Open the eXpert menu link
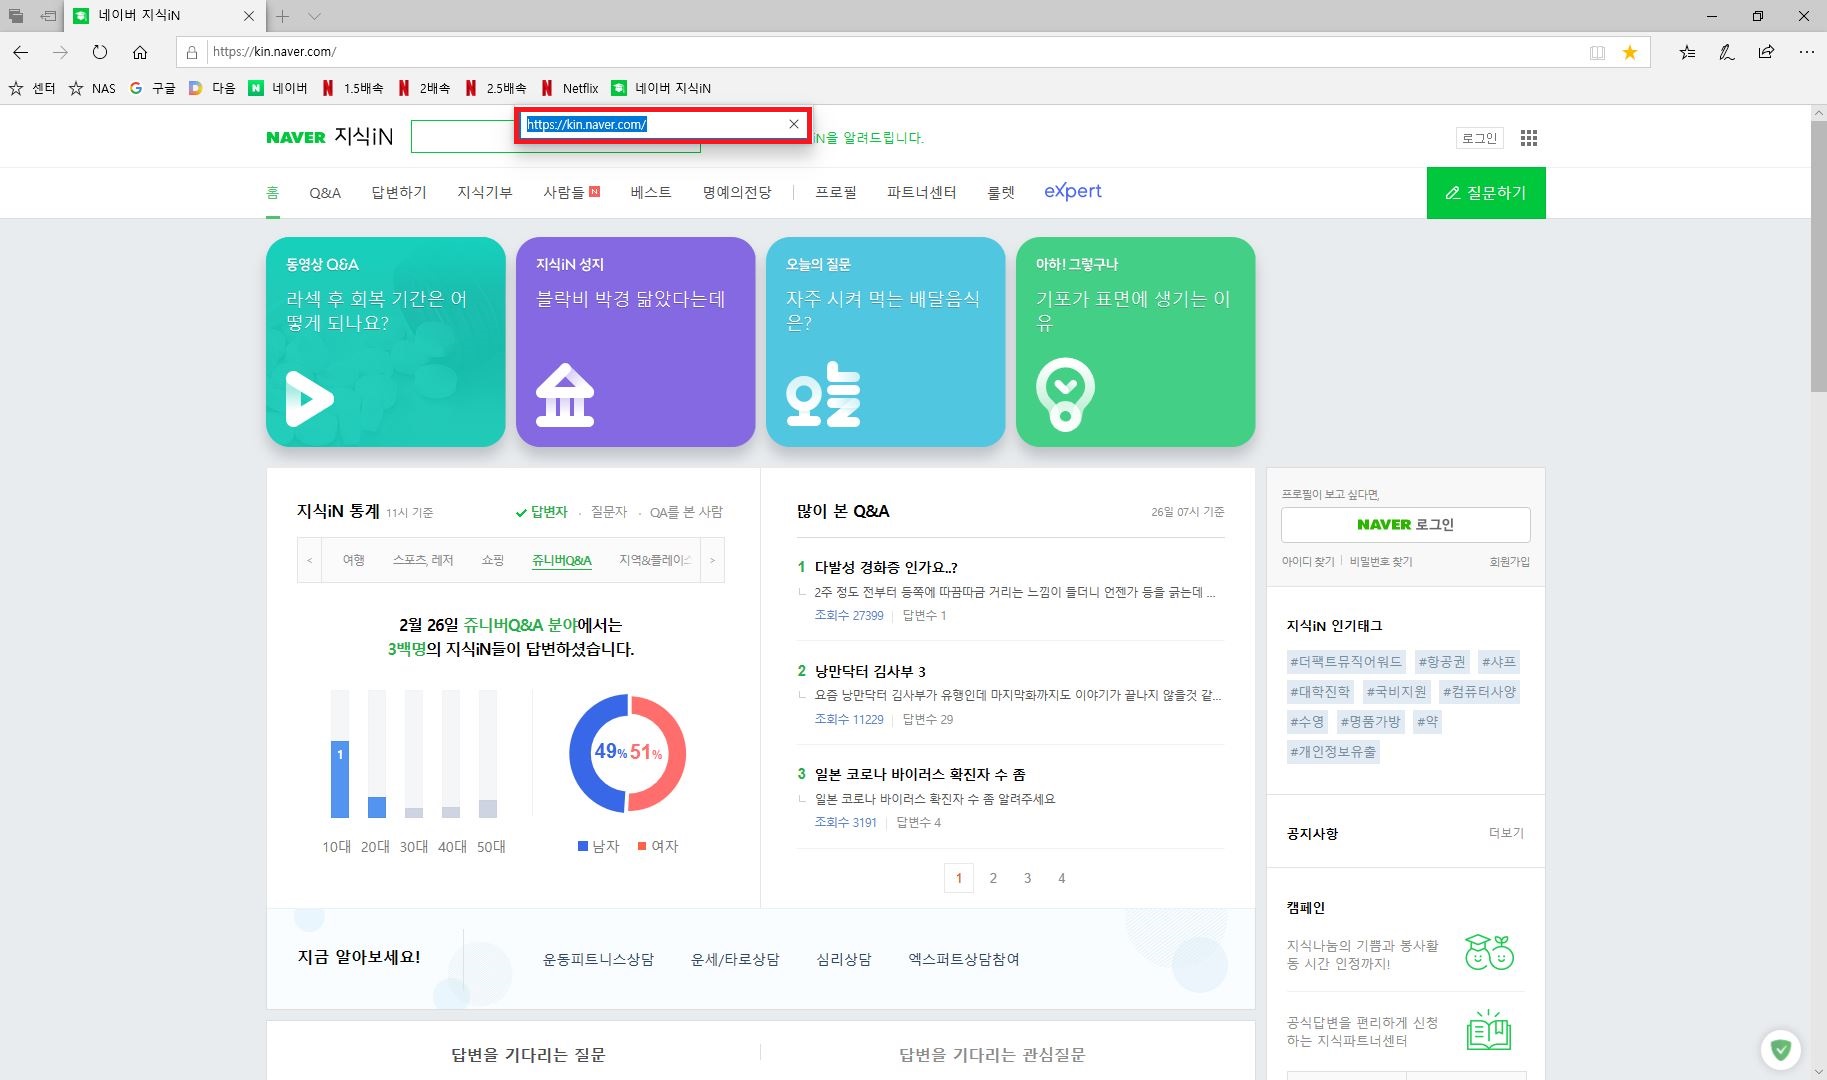The width and height of the screenshot is (1827, 1080). click(x=1072, y=191)
